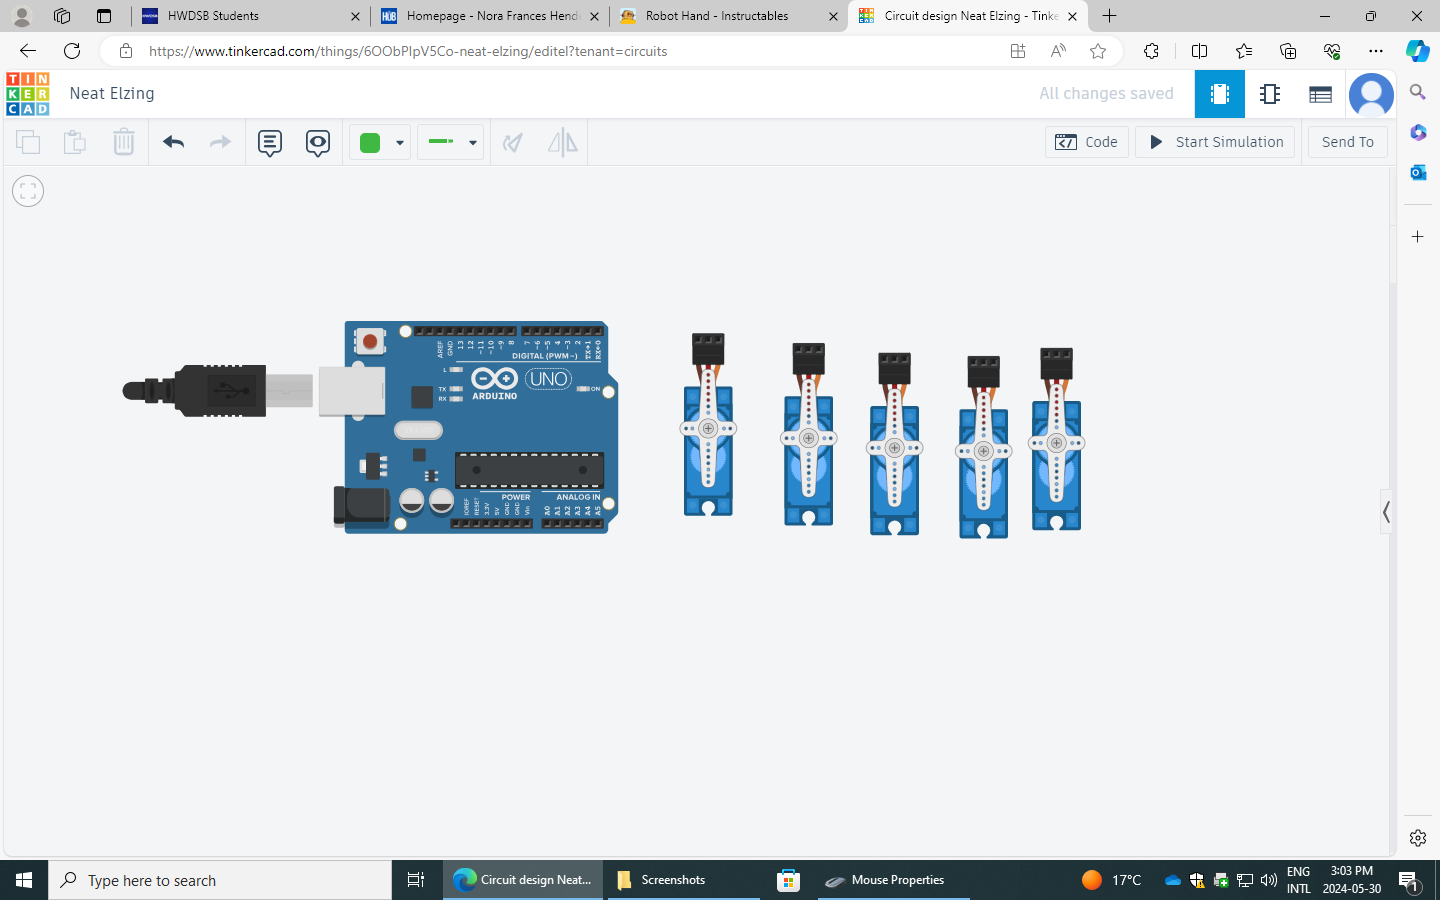Click the Mirror component icon
Image resolution: width=1440 pixels, height=900 pixels.
click(563, 143)
